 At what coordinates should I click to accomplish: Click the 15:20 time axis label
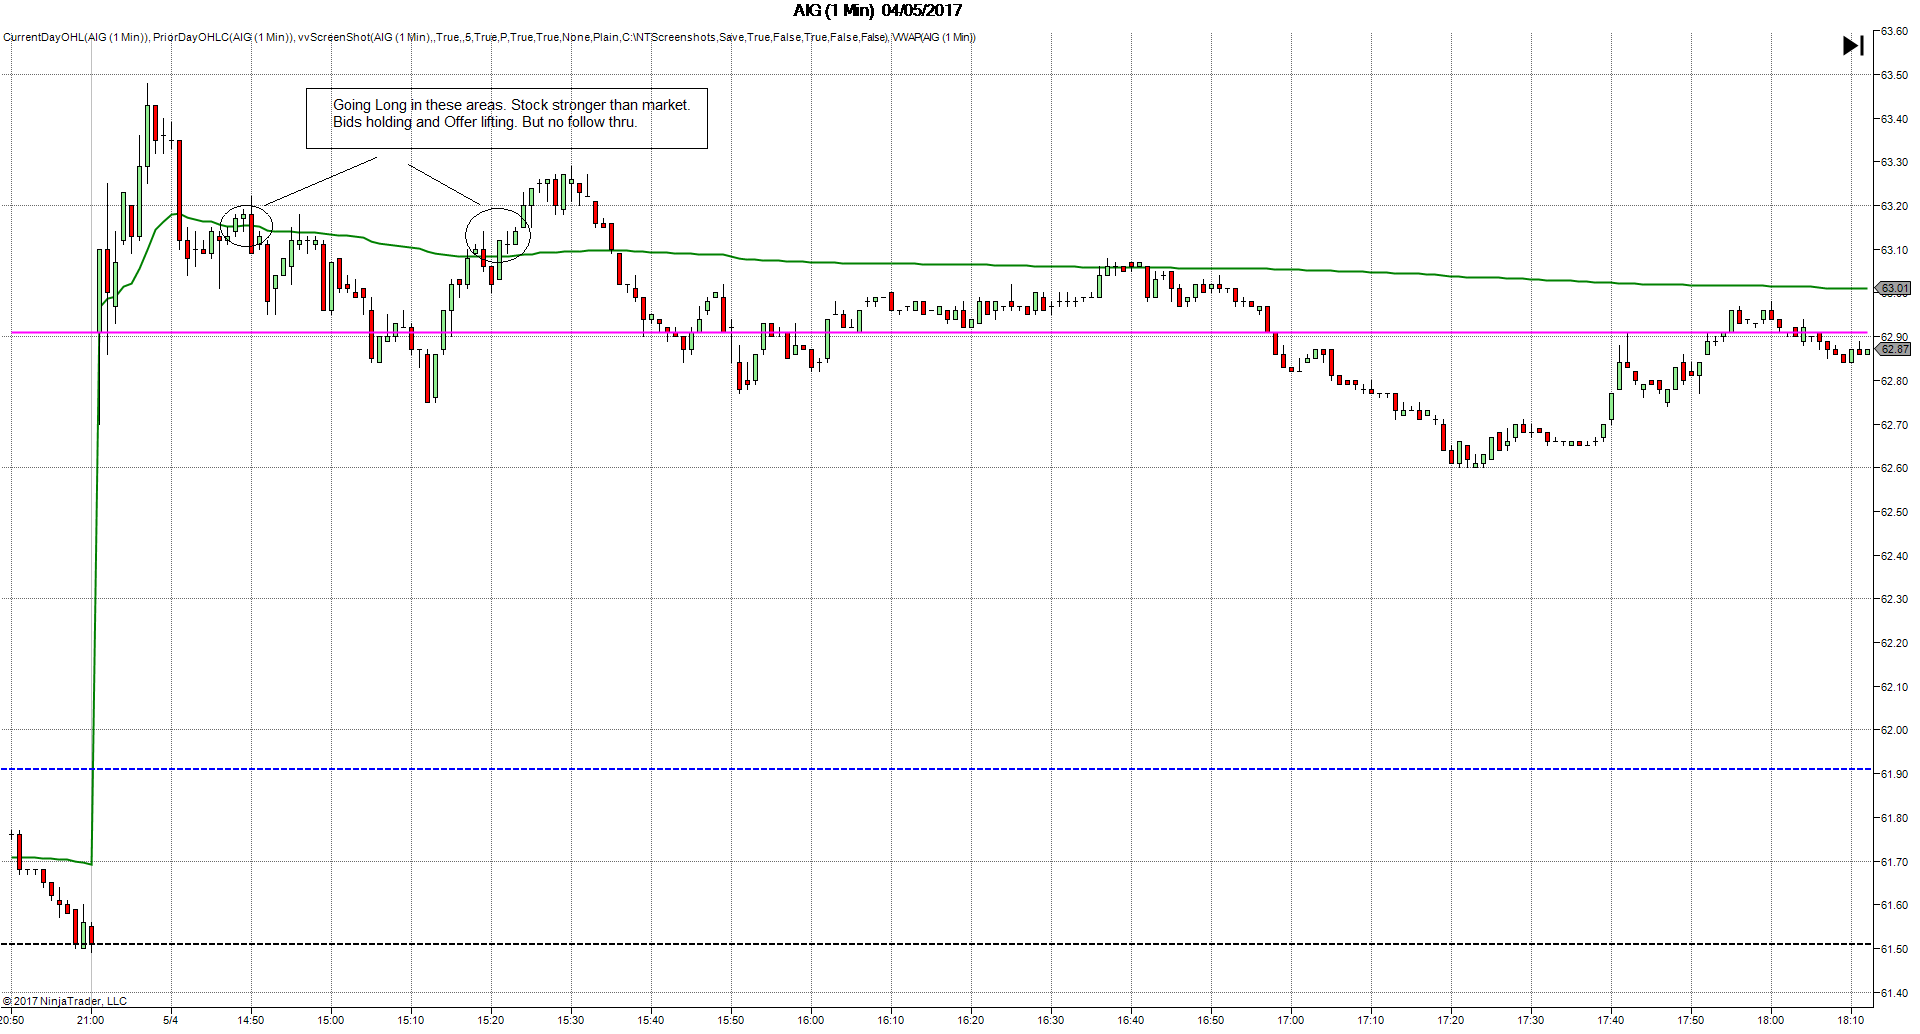(x=491, y=1020)
